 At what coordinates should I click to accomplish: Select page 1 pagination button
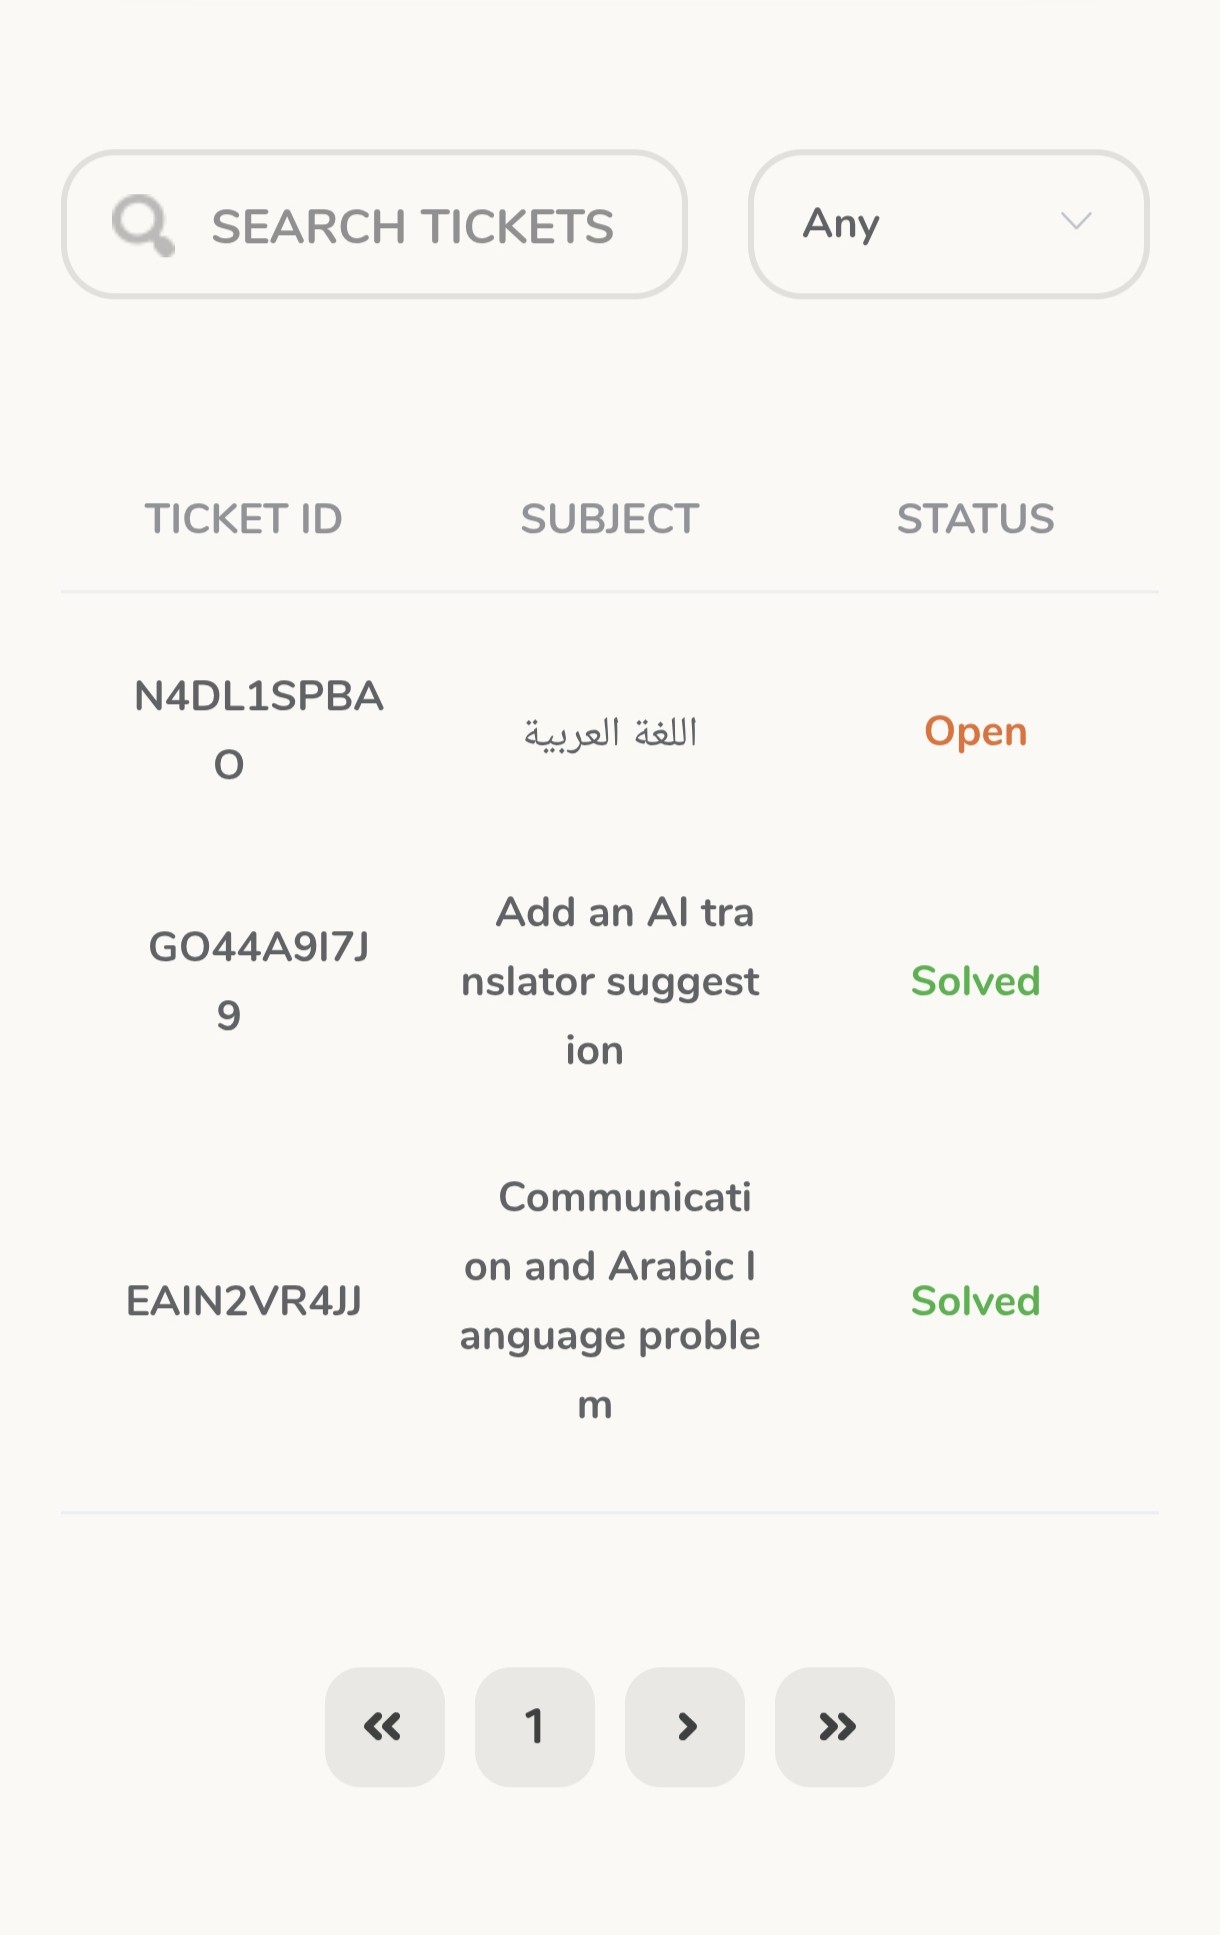pyautogui.click(x=535, y=1726)
